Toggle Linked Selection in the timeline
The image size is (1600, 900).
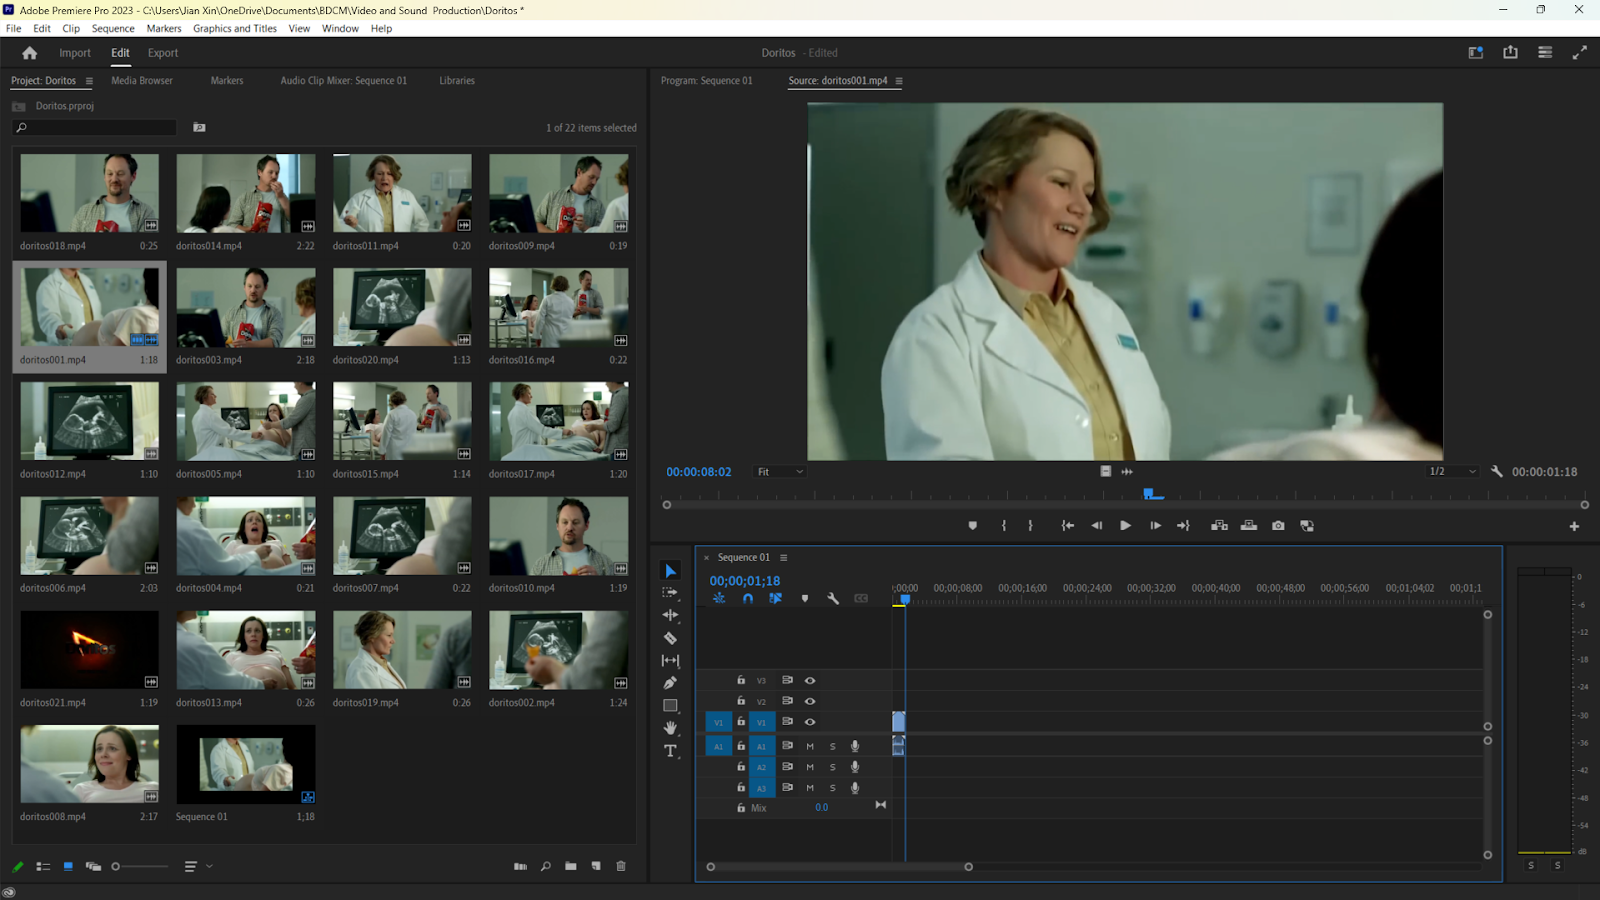[775, 598]
